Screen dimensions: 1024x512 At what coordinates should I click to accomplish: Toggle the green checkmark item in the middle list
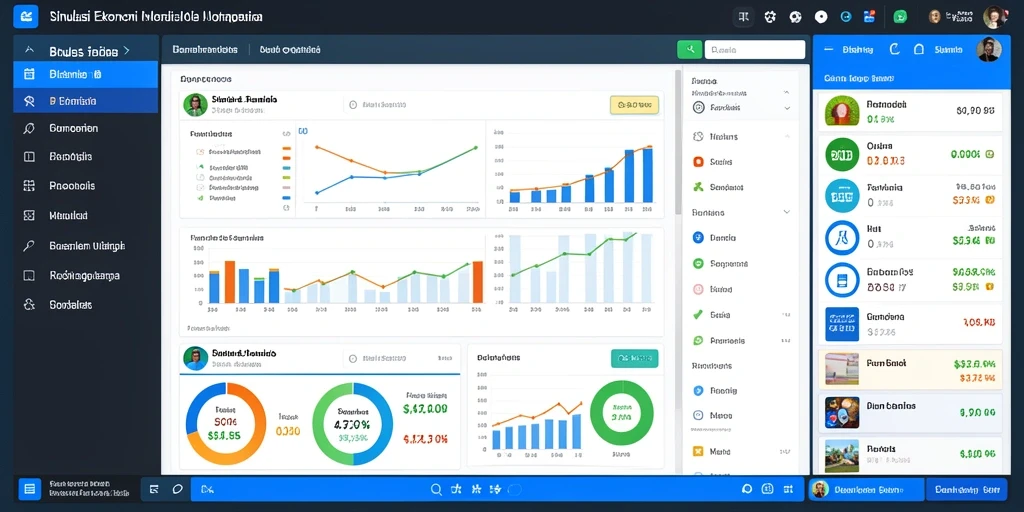[697, 315]
